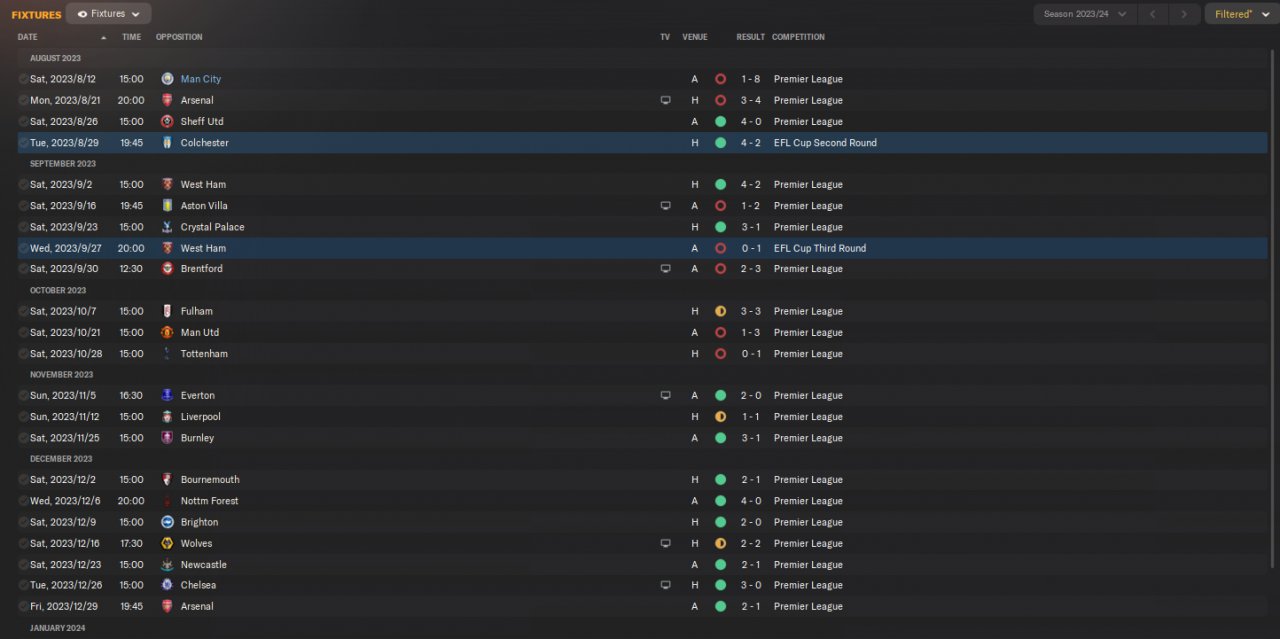Toggle the check circle for the Man City fixture
Screen dimensions: 1280x639
point(23,79)
